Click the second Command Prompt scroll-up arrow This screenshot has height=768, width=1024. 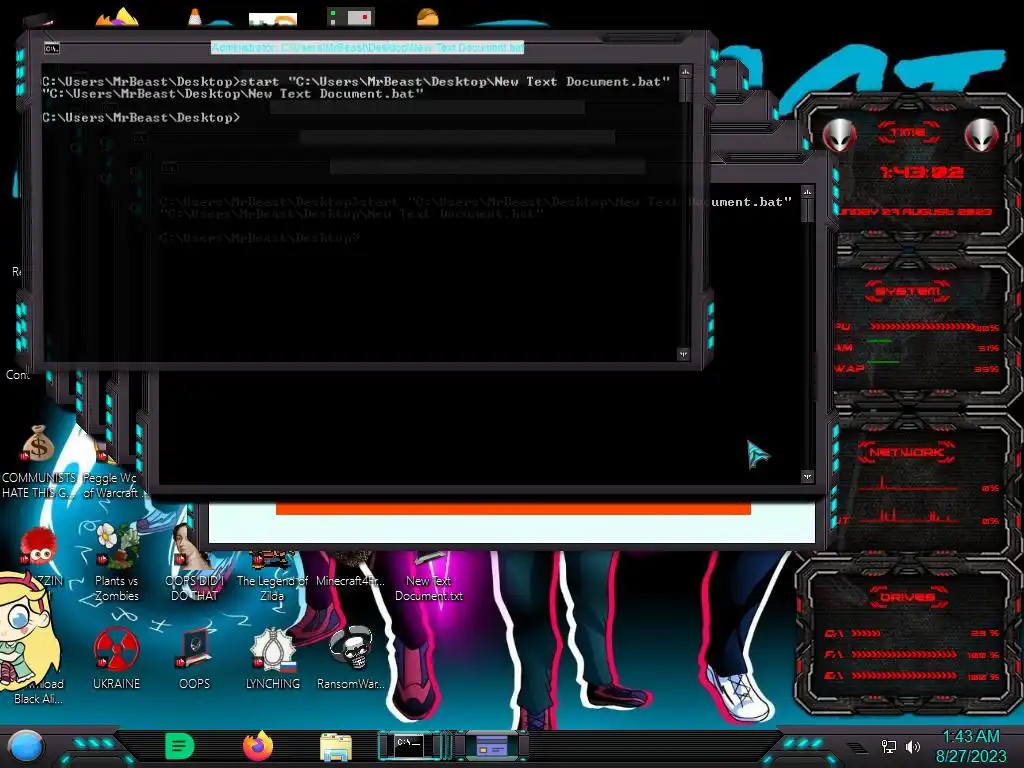[x=807, y=192]
